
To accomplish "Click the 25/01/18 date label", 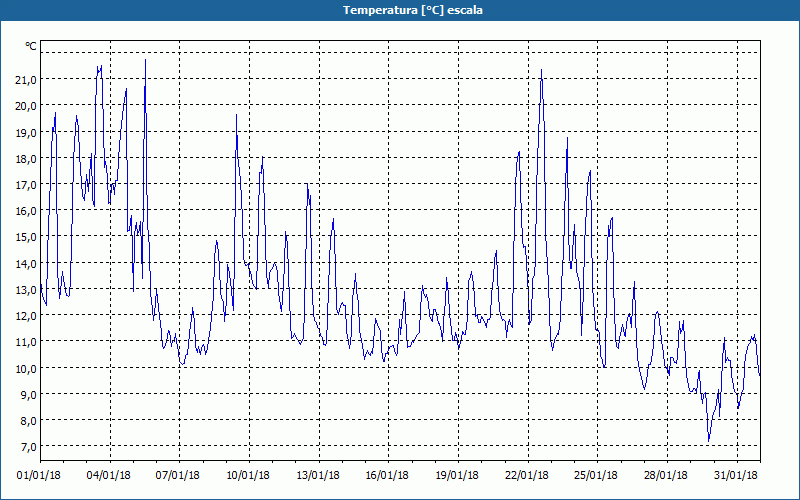I will click(596, 476).
